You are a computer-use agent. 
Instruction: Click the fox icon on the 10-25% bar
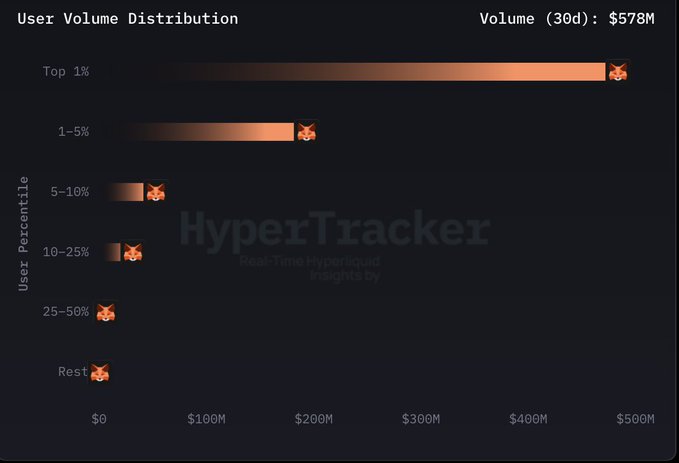[x=133, y=252]
